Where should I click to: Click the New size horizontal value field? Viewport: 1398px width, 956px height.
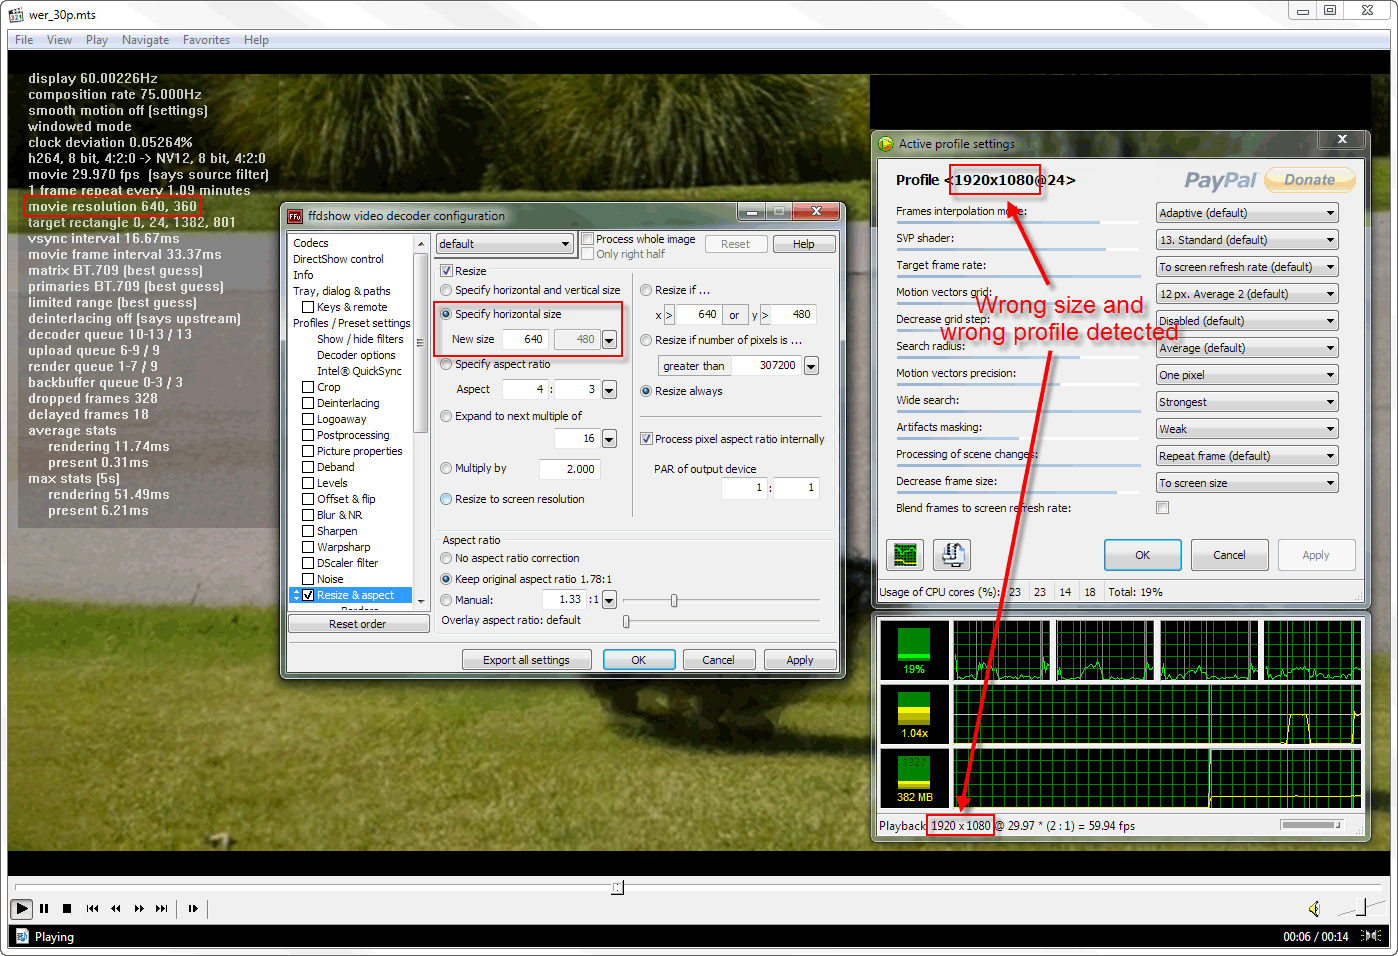click(526, 339)
